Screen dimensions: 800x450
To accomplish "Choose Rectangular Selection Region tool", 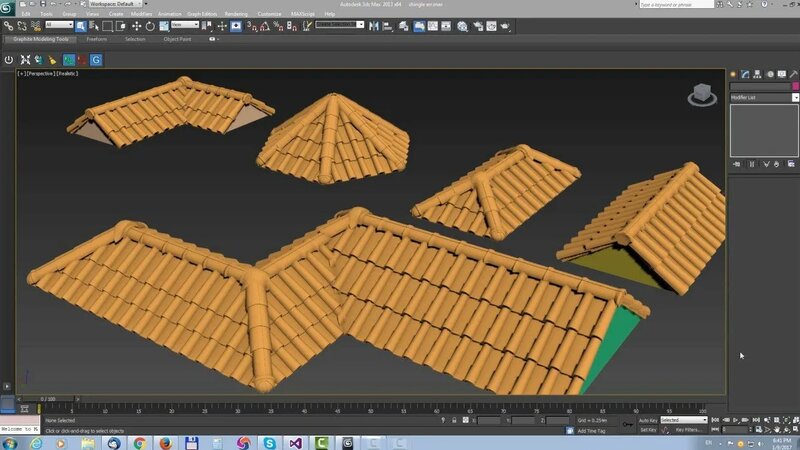I will pos(108,26).
